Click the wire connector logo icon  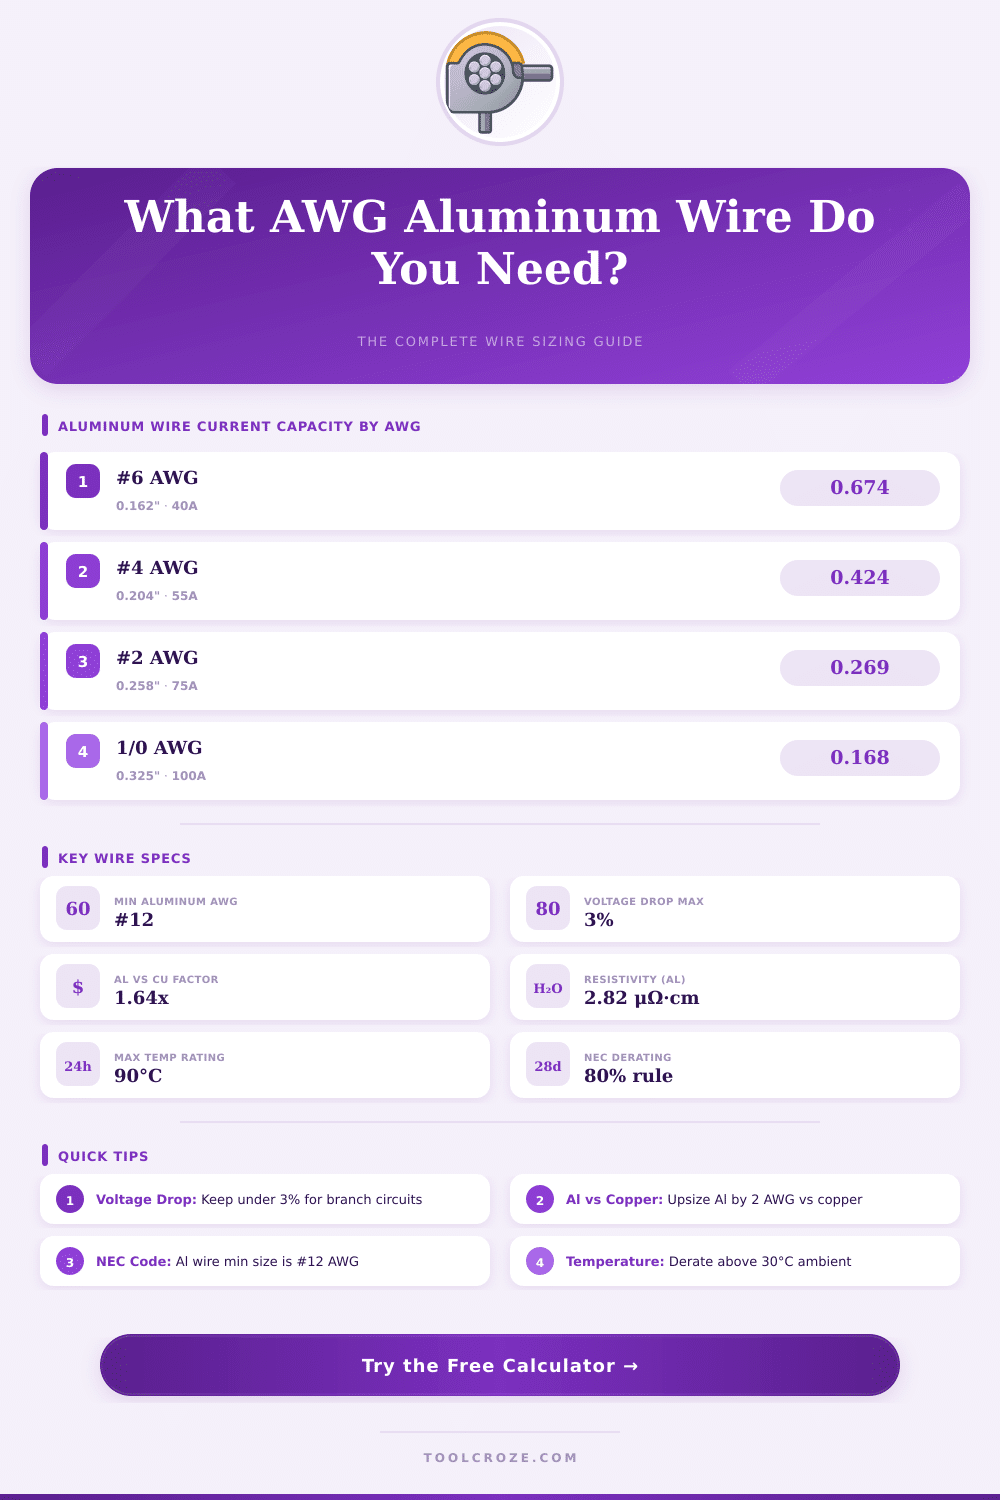click(499, 82)
